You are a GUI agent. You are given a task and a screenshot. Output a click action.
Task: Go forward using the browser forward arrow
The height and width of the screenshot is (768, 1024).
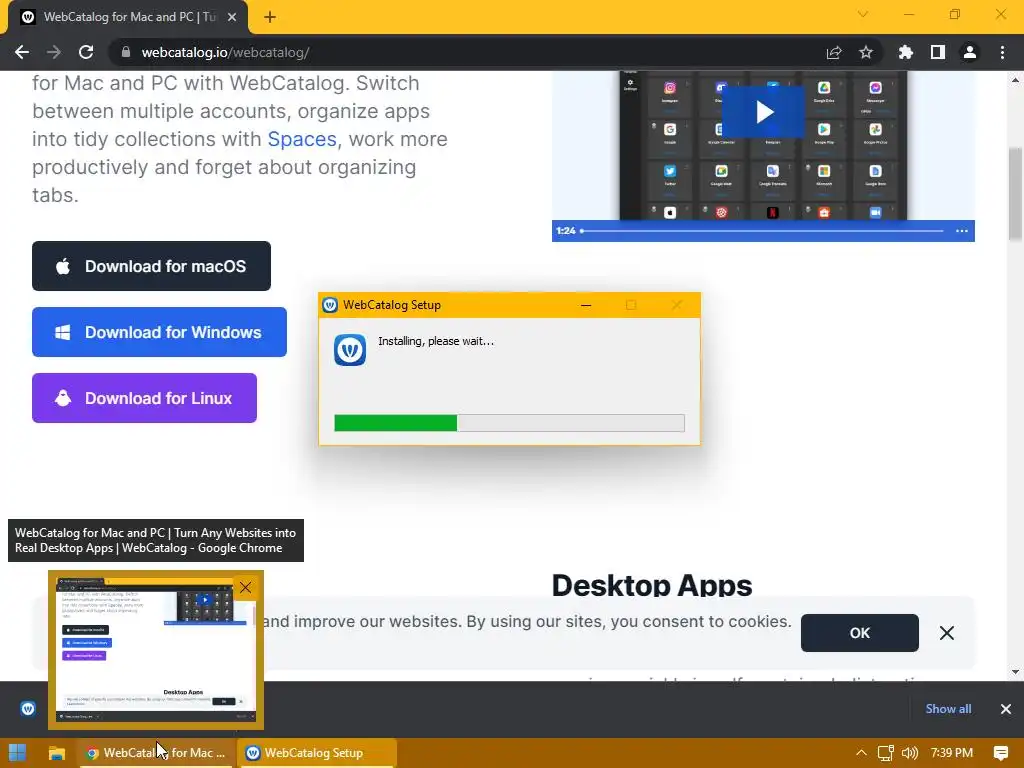[x=54, y=52]
